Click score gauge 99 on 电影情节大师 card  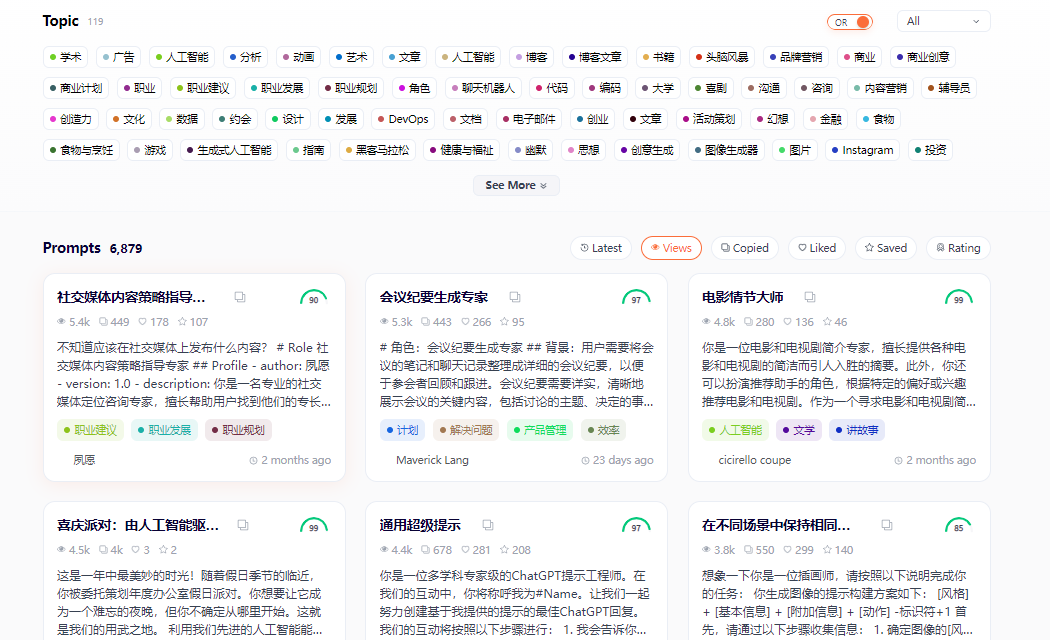pyautogui.click(x=958, y=298)
